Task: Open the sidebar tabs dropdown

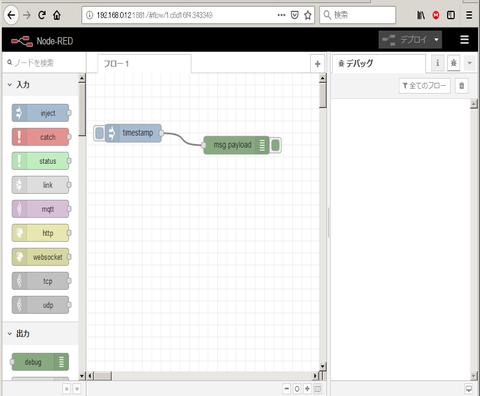Action: pos(469,63)
